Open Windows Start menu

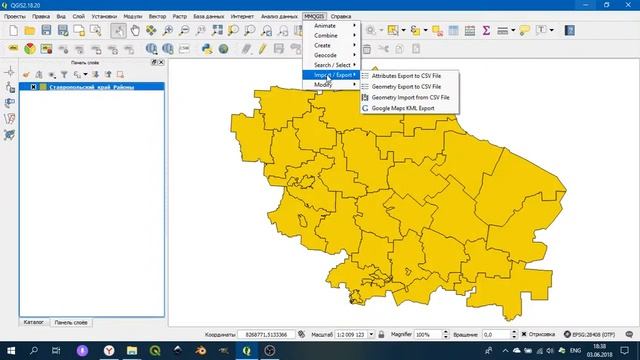point(11,351)
